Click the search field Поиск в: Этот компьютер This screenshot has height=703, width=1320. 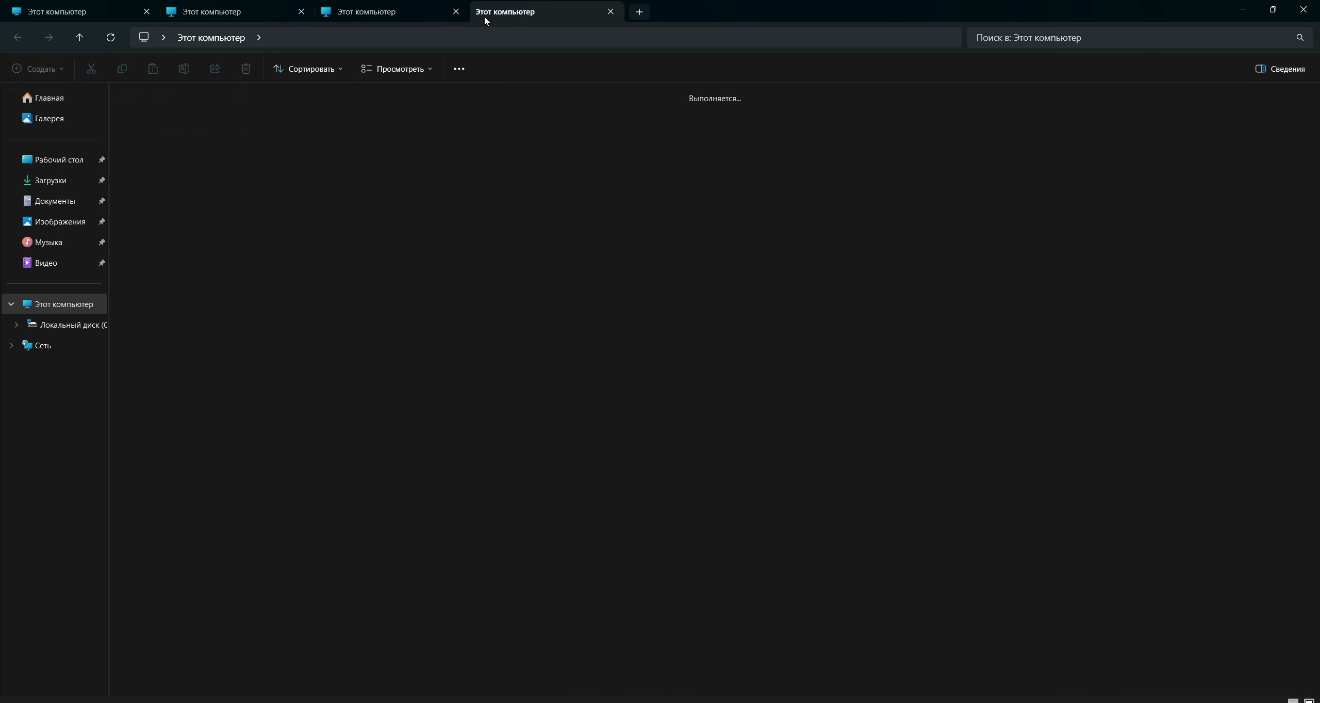point(1130,37)
